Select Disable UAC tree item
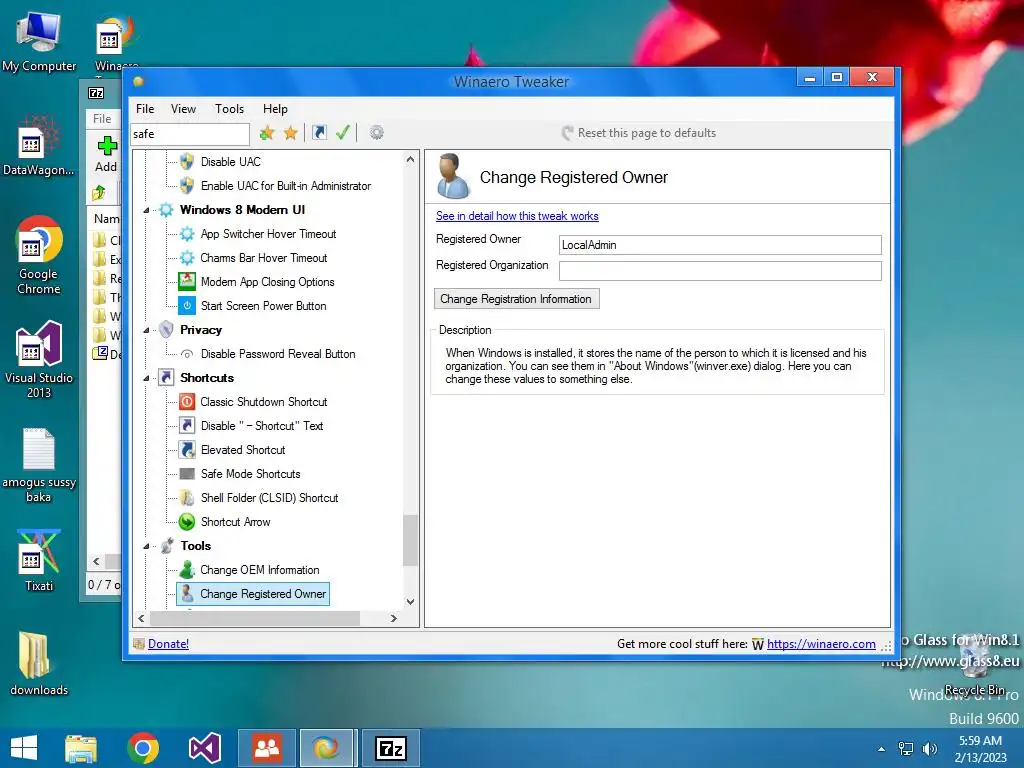Viewport: 1024px width, 768px height. click(231, 162)
